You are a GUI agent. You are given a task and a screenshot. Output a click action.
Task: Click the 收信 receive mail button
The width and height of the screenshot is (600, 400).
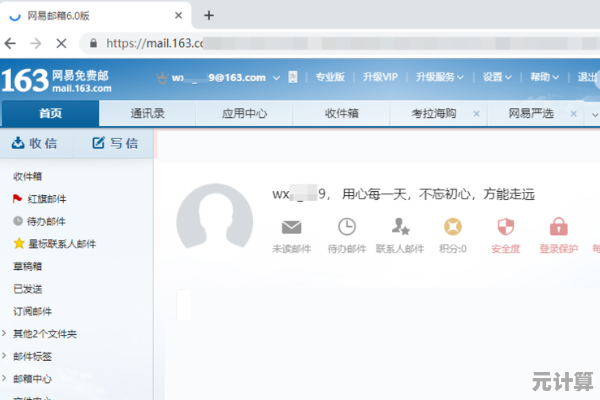(x=35, y=143)
